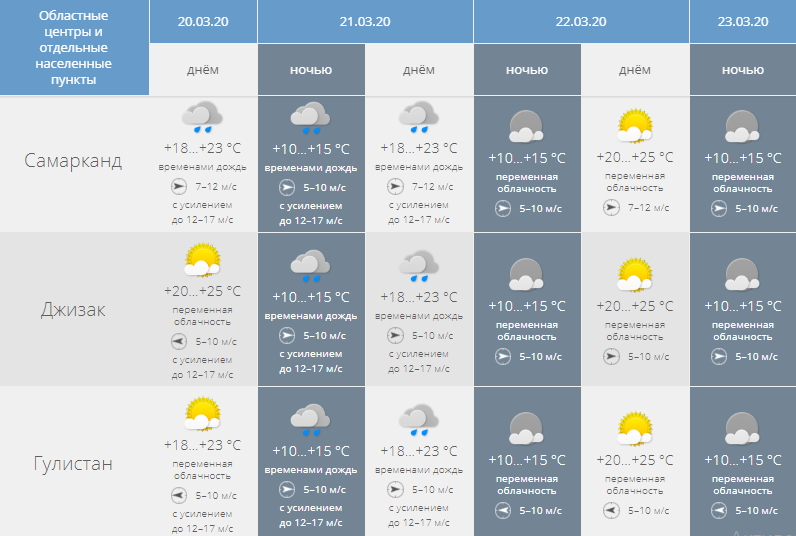Click Samarkand's wind compass icon for 22.03.20 daytime
Image resolution: width=796 pixels, height=536 pixels.
point(611,208)
